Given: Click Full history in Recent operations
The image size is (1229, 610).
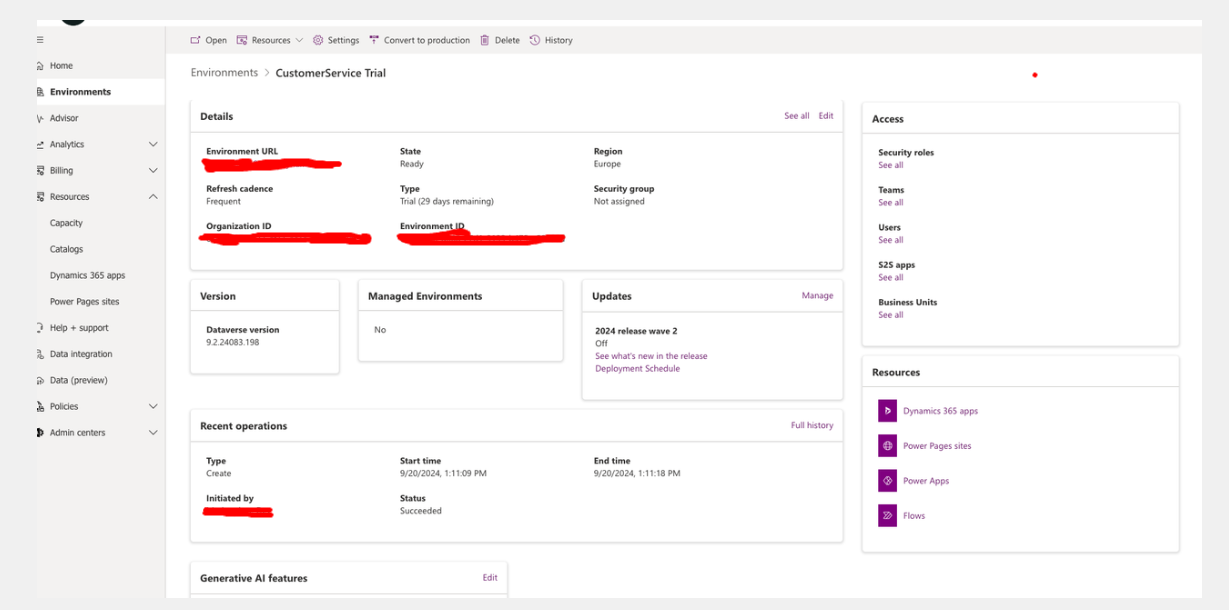Looking at the screenshot, I should click(812, 426).
